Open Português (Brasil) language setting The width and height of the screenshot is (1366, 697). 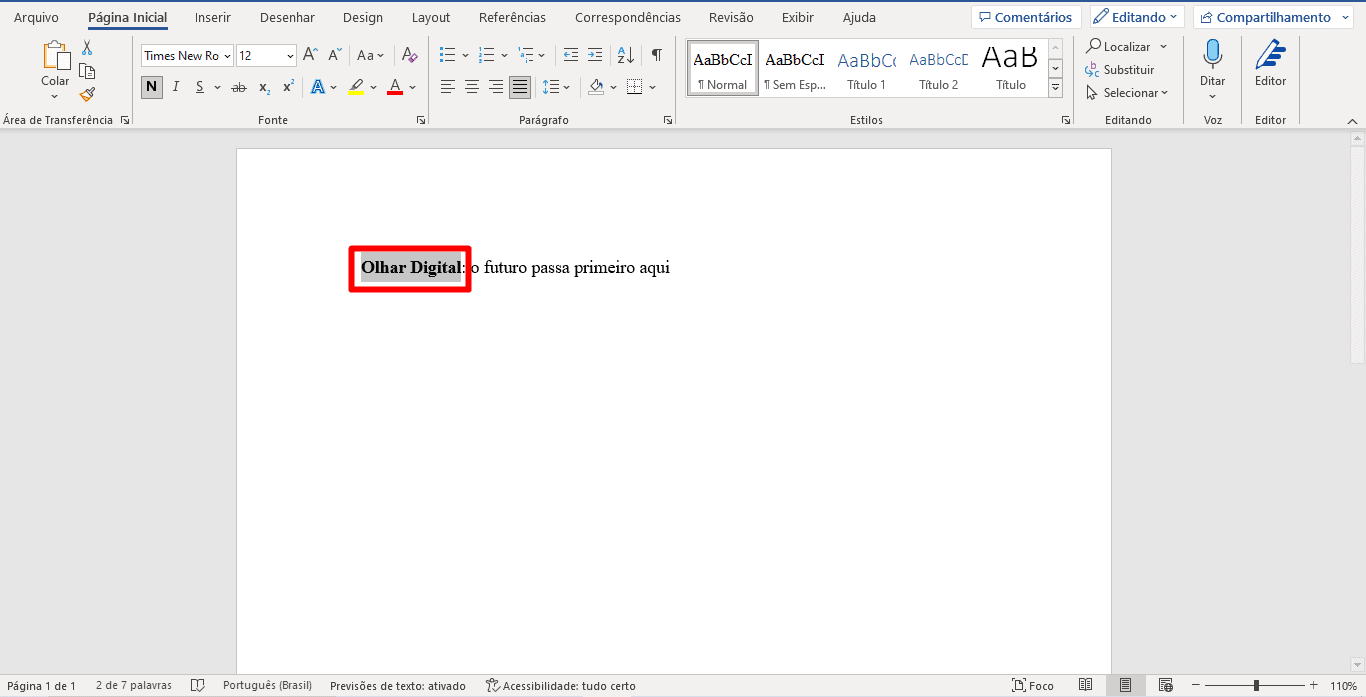tap(267, 685)
